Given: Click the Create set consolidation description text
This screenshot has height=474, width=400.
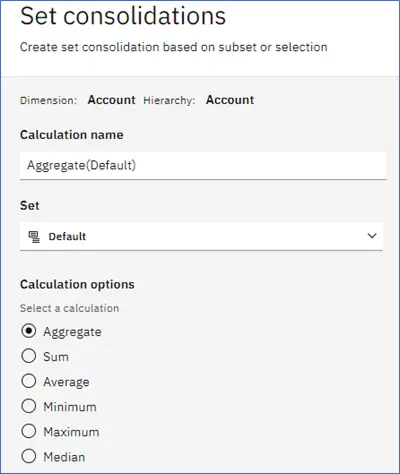Looking at the screenshot, I should tap(174, 47).
